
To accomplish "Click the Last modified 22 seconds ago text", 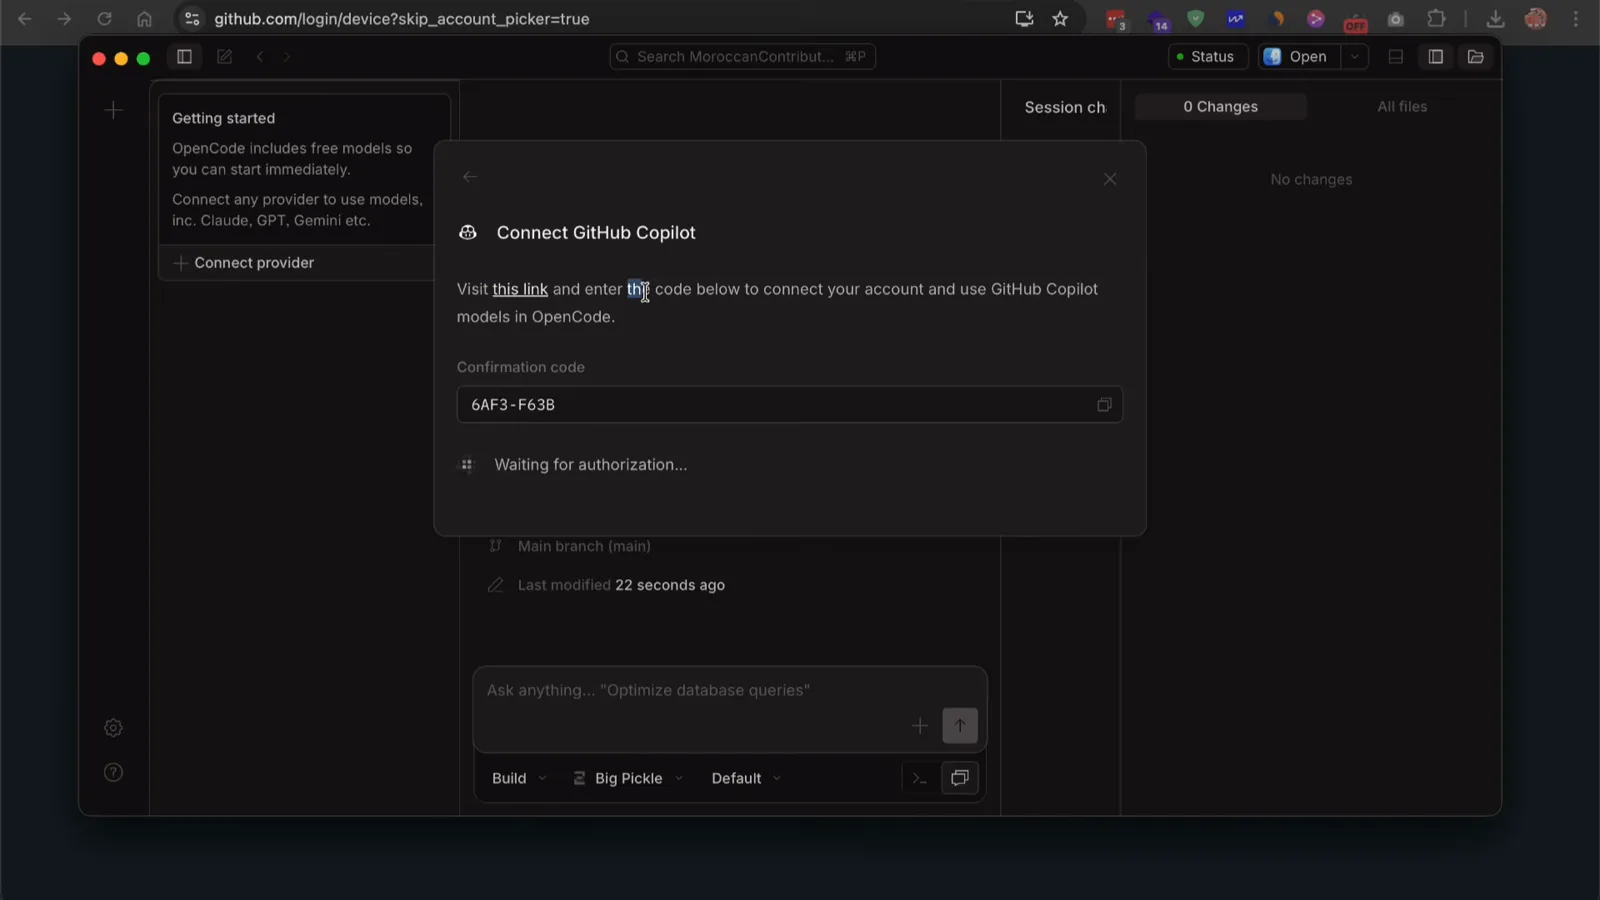I will click(621, 585).
